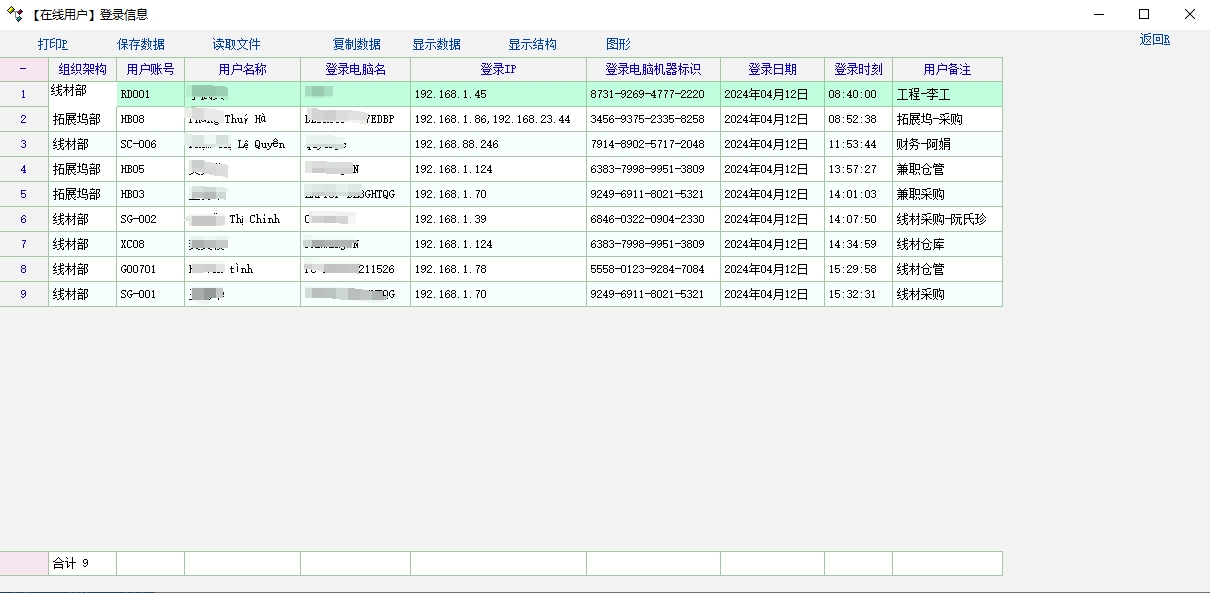The image size is (1210, 593).
Task: Select 显示数据 in the toolbar
Action: click(x=437, y=44)
